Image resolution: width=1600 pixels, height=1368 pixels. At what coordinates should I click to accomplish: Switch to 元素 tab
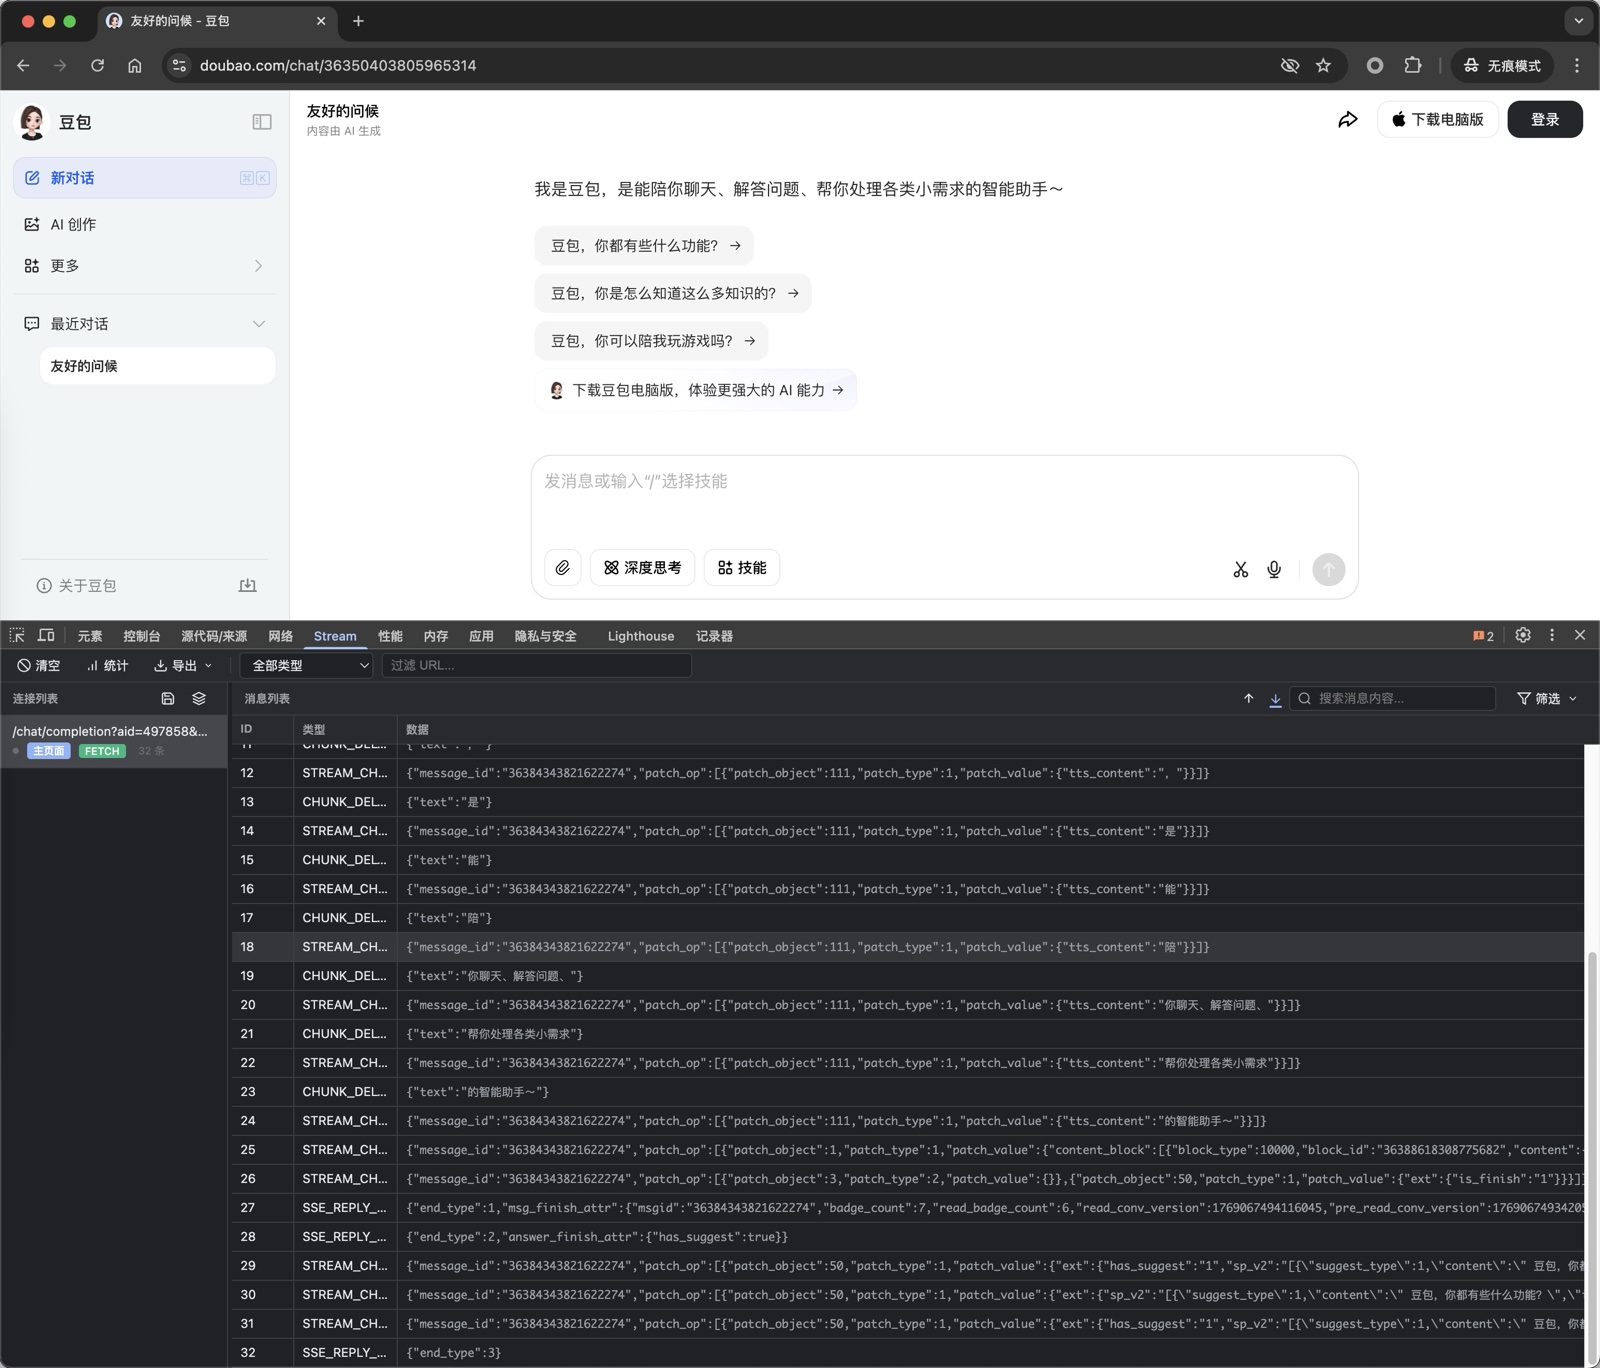click(x=90, y=636)
